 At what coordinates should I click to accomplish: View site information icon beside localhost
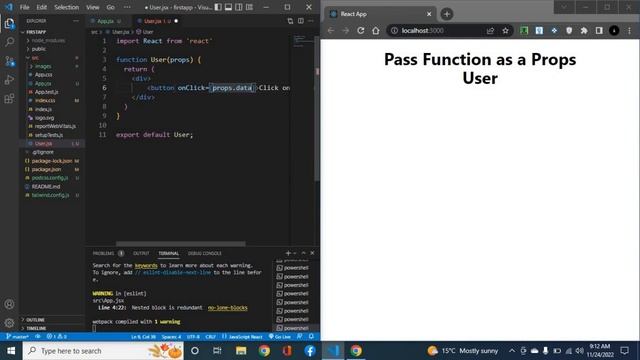click(x=394, y=31)
